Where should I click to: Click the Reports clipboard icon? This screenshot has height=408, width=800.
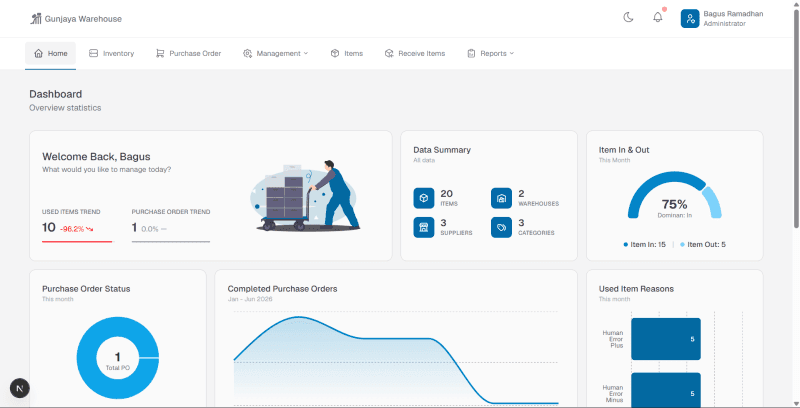tap(471, 54)
